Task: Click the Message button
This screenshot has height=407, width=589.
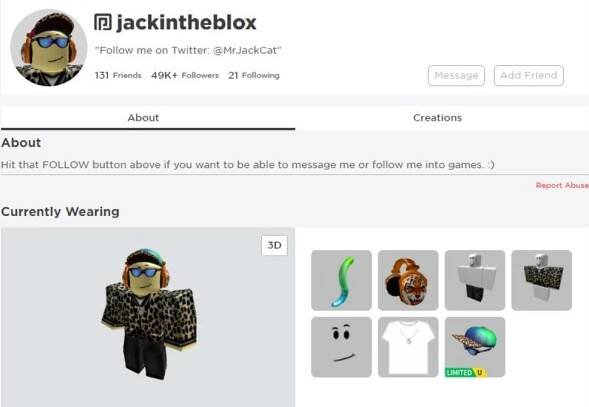Action: pos(456,76)
